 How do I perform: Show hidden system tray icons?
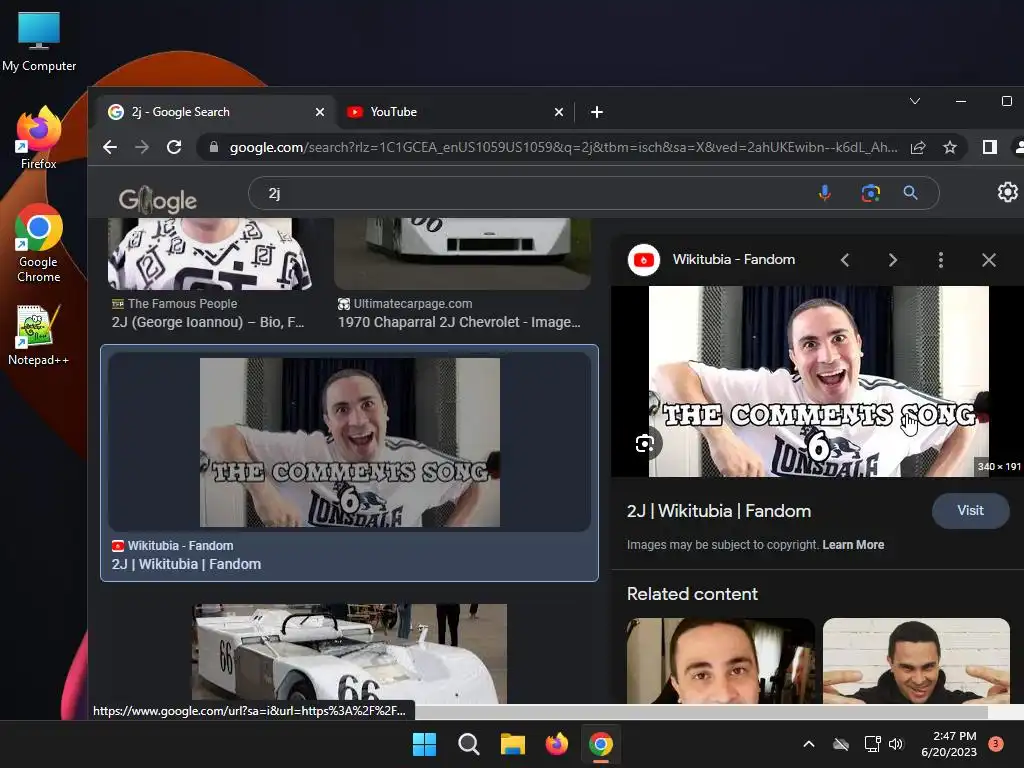[x=808, y=744]
